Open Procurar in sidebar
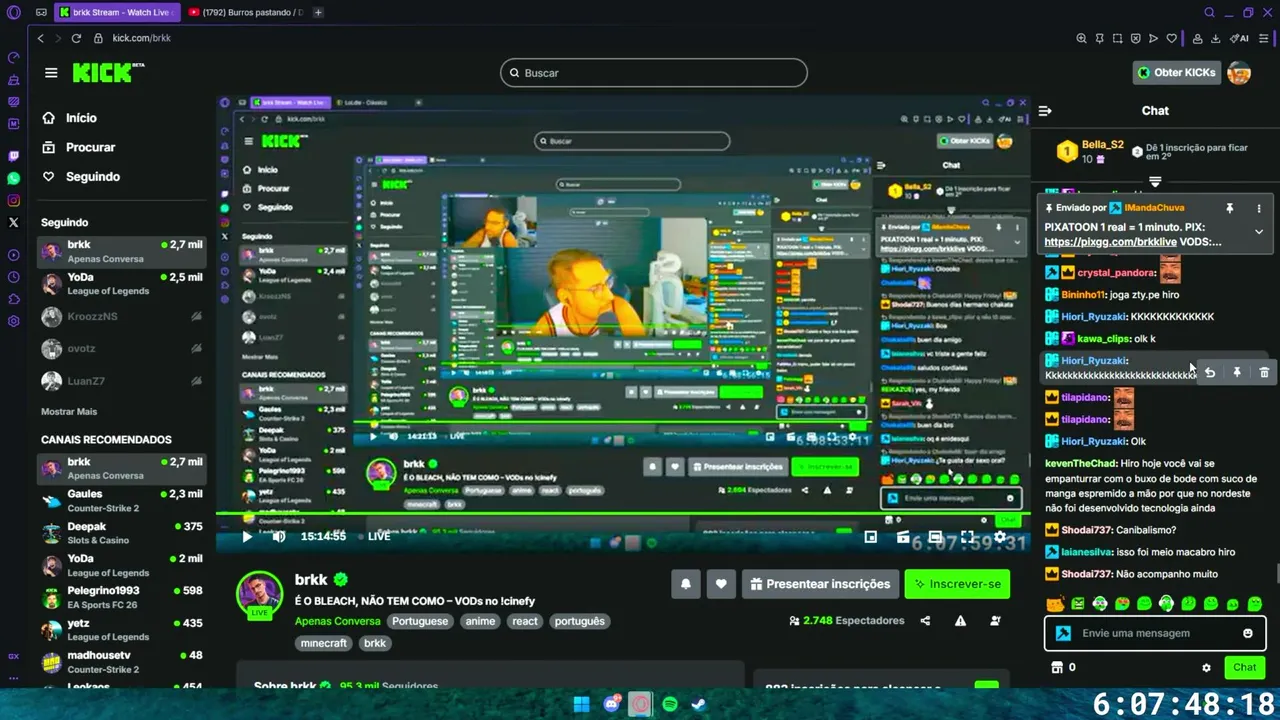The image size is (1280, 720). [x=79, y=147]
